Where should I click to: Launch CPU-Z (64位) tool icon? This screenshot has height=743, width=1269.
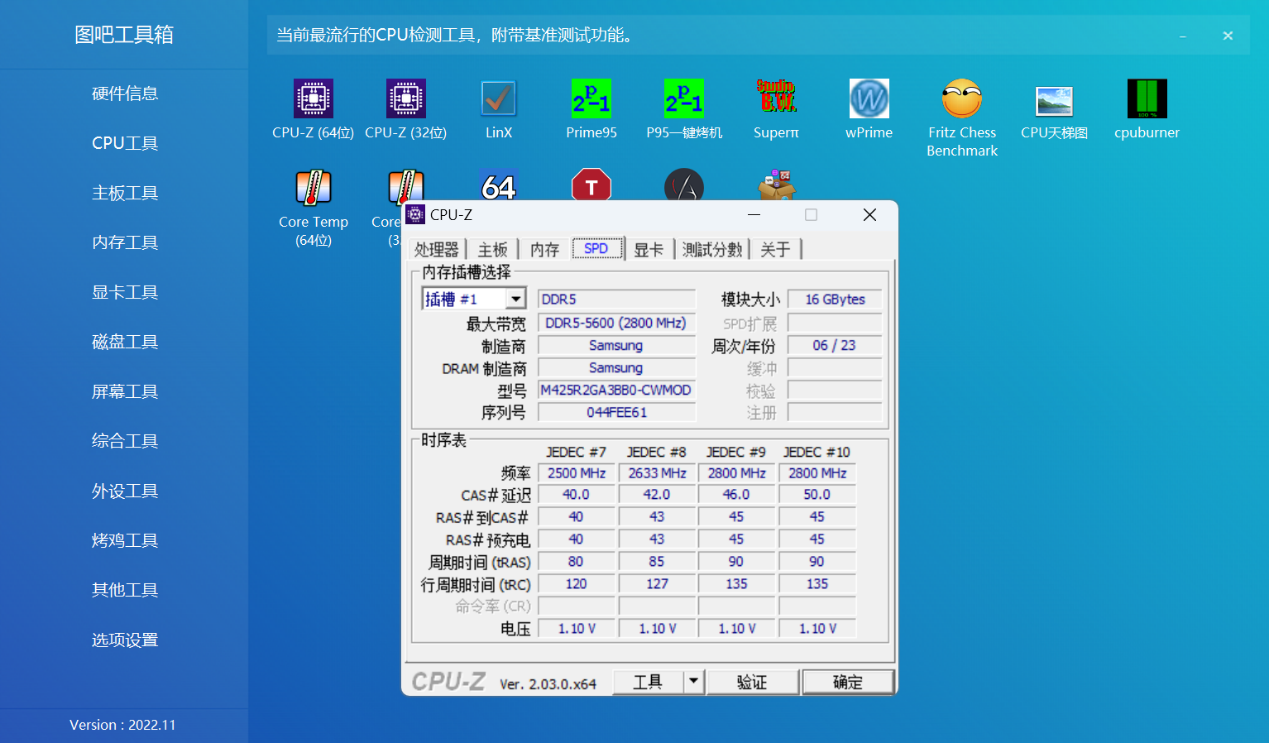pyautogui.click(x=313, y=99)
